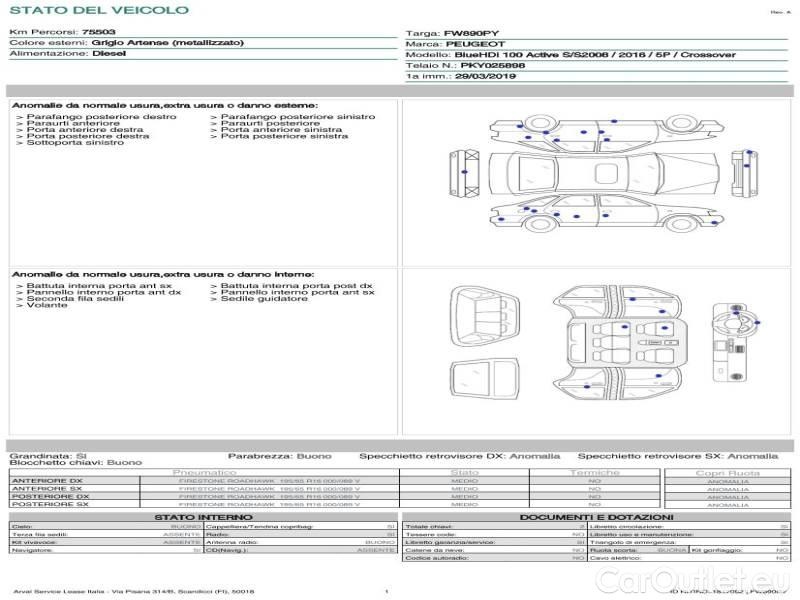
Task: Click the 'STATO DEL VEICOLO' title
Action: 99,10
